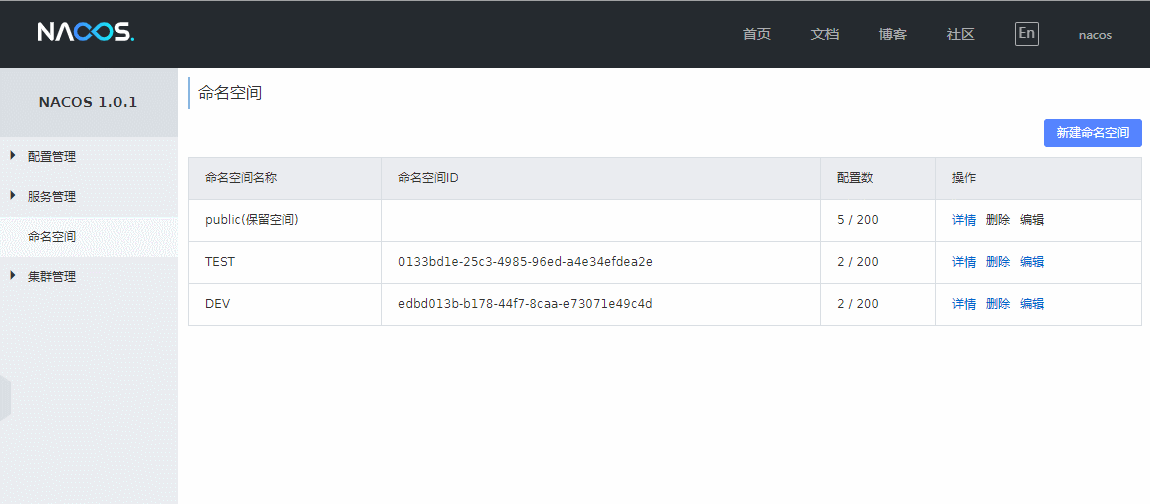Image resolution: width=1150 pixels, height=504 pixels.
Task: View 详情 for the public namespace
Action: (964, 220)
